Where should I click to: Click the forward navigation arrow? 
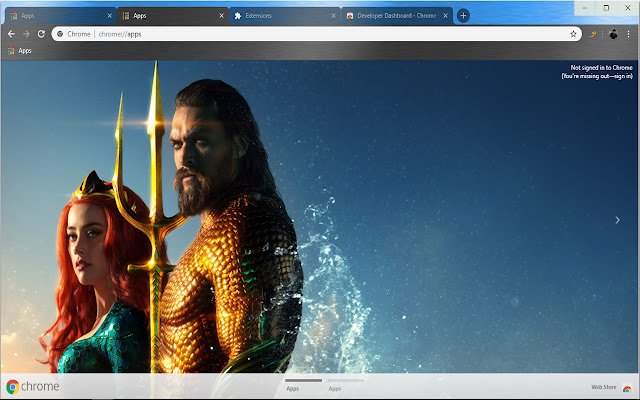(26, 34)
